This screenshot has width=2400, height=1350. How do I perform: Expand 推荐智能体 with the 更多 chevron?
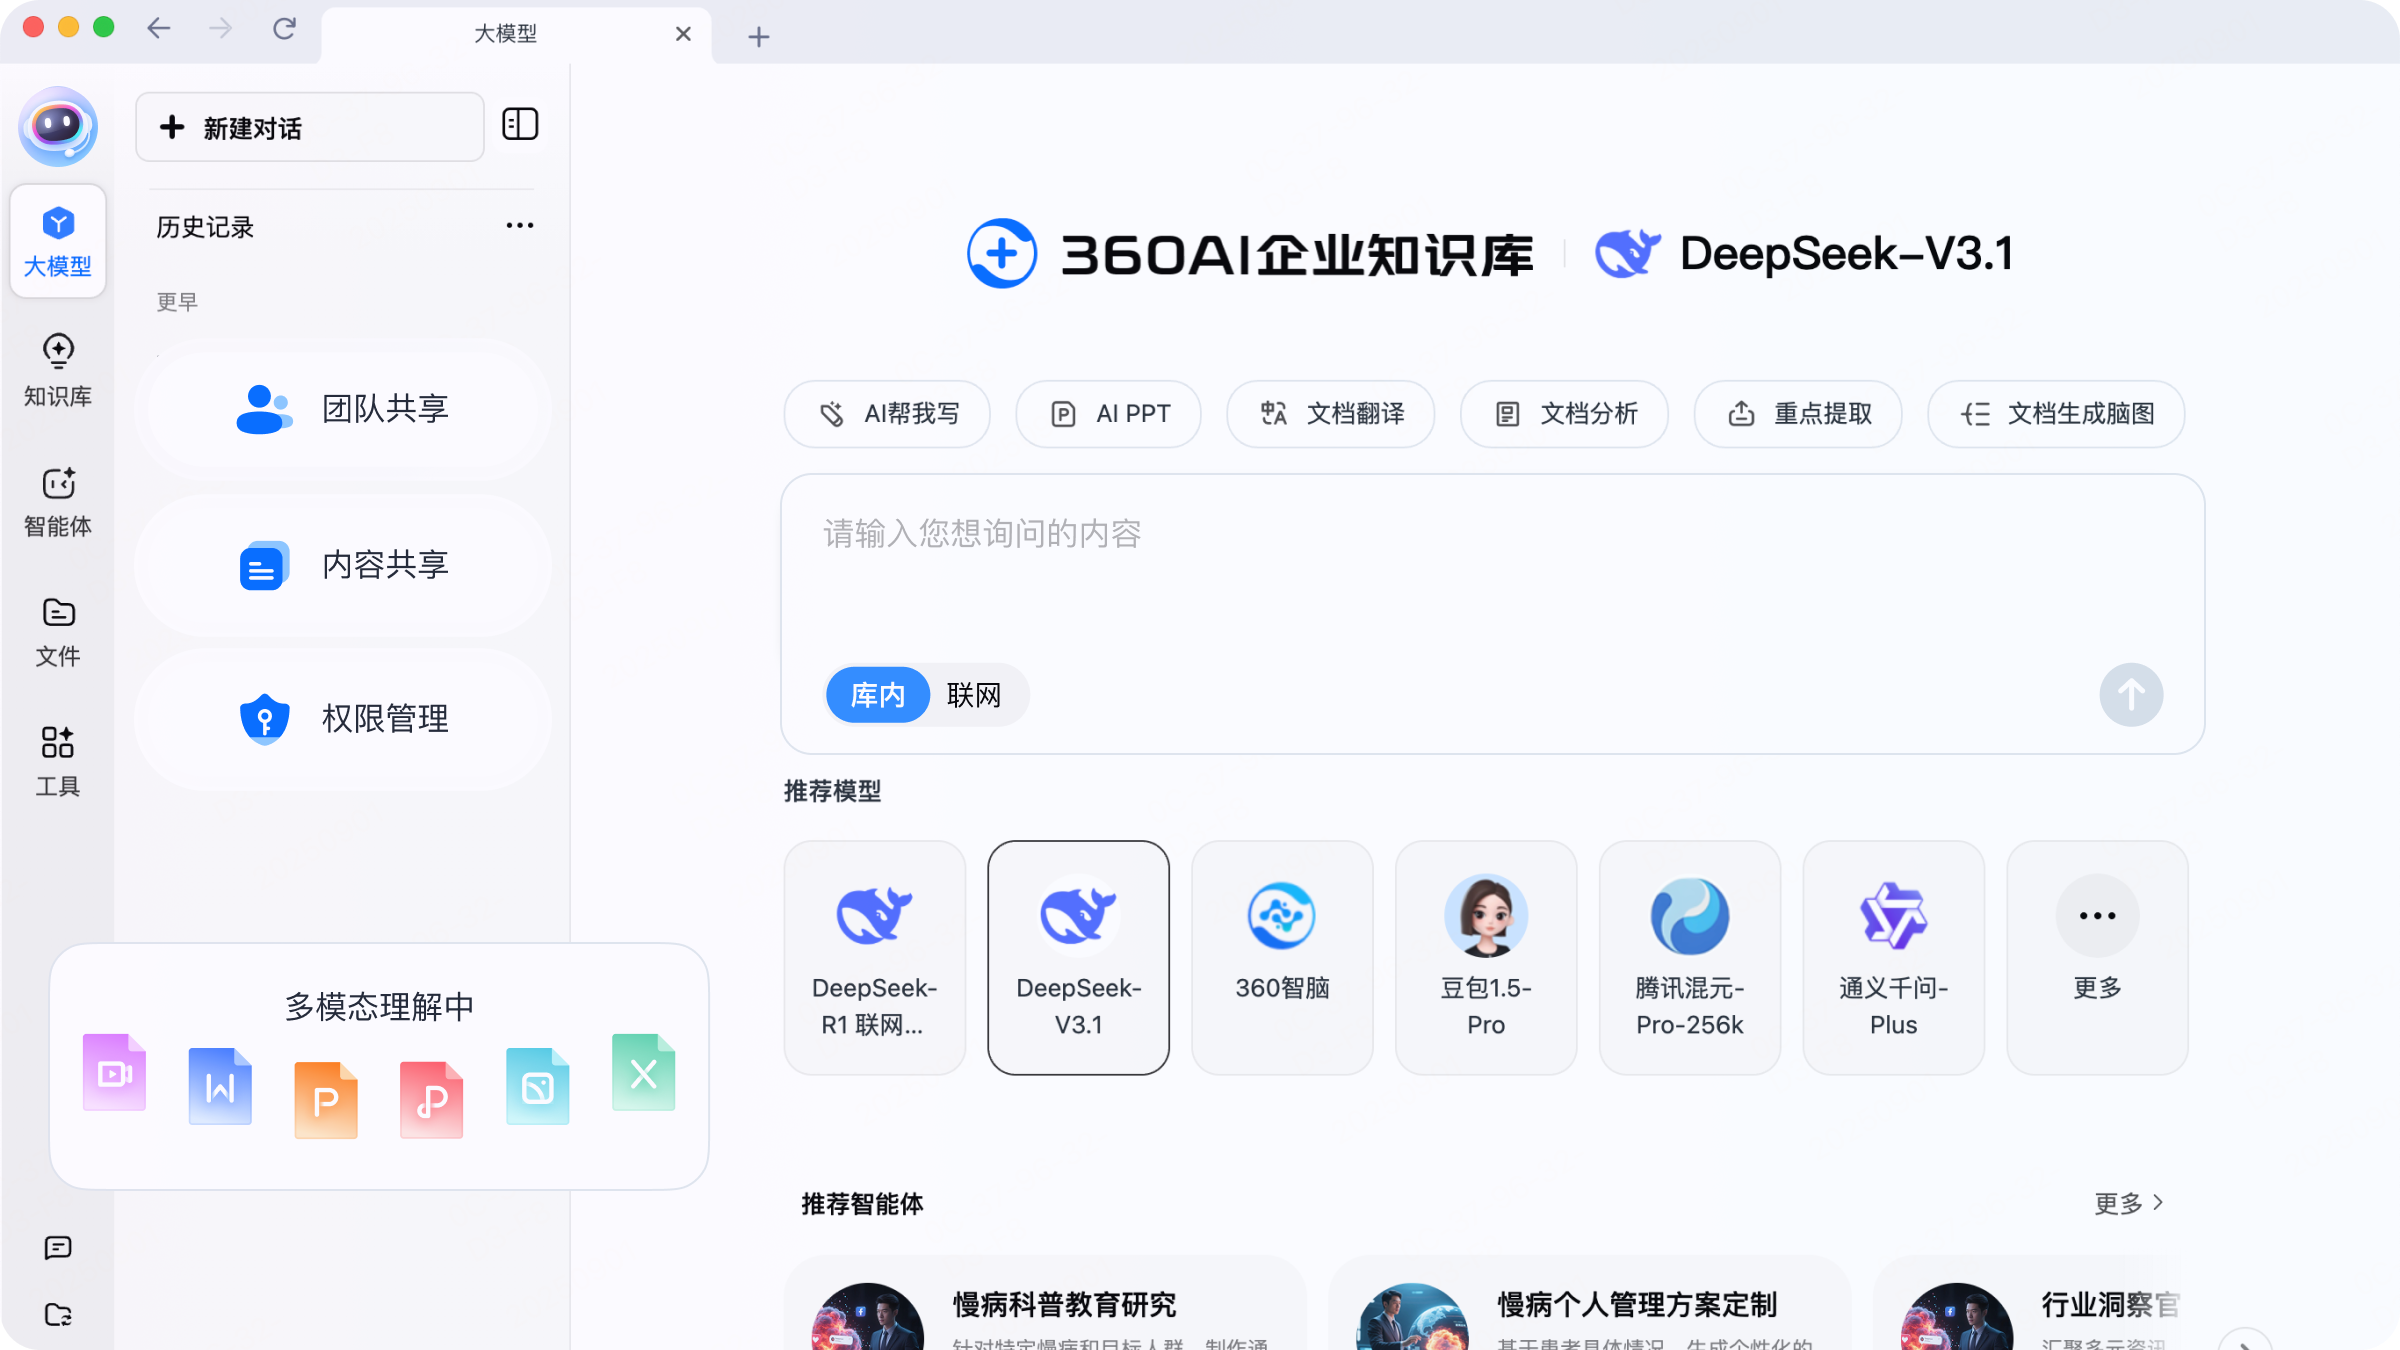[x=2130, y=1204]
